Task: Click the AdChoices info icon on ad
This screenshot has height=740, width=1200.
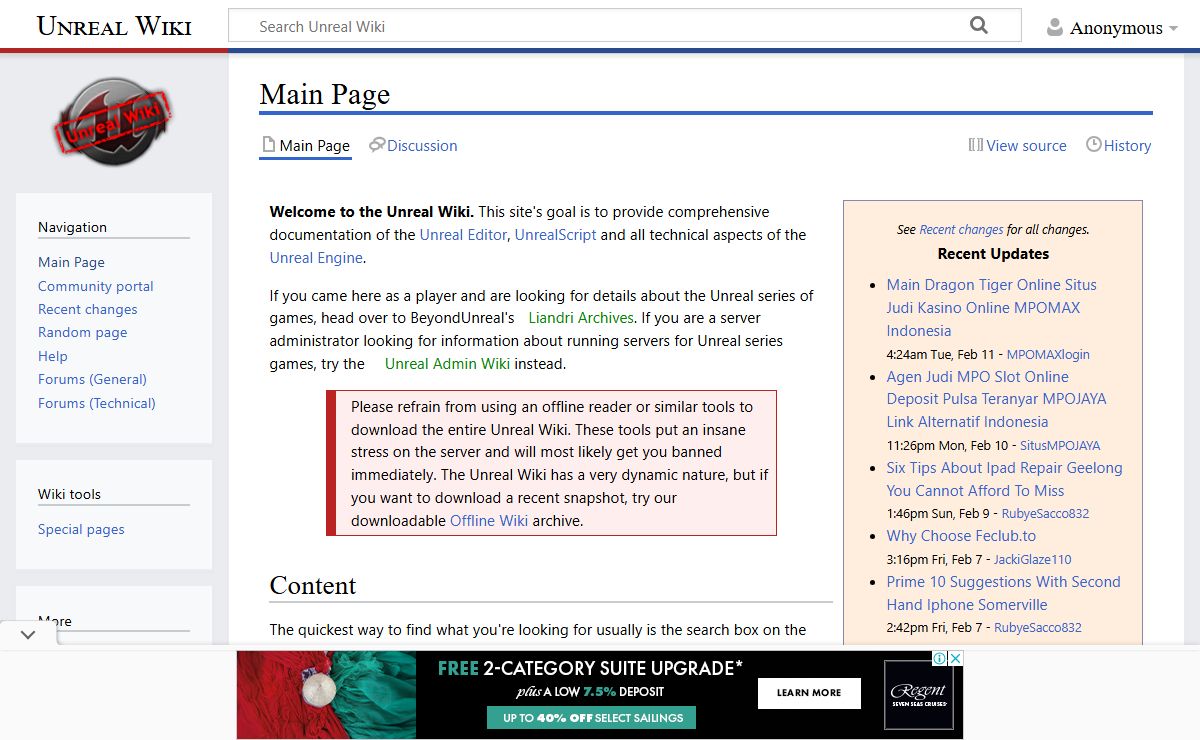Action: click(x=939, y=658)
